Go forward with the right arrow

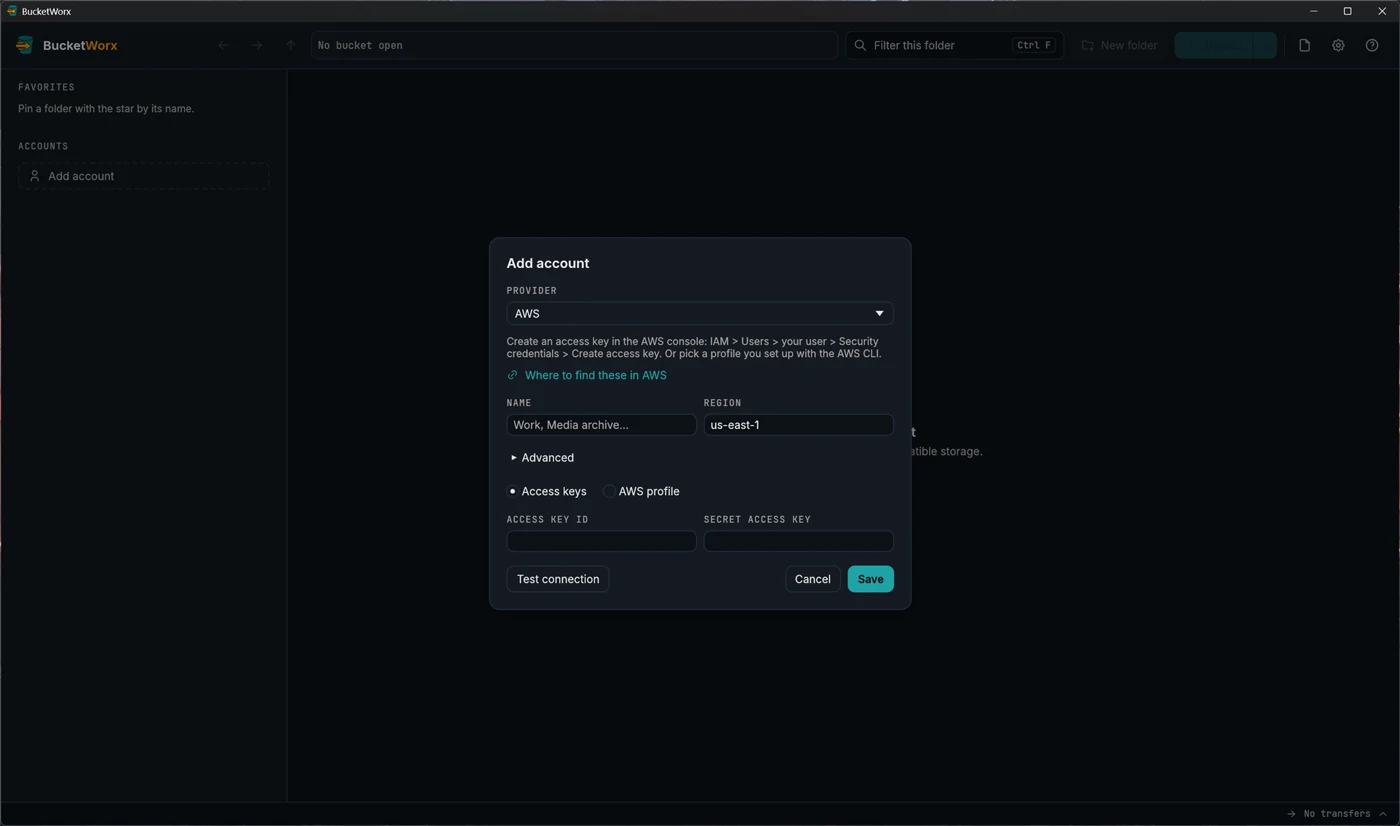coord(257,45)
